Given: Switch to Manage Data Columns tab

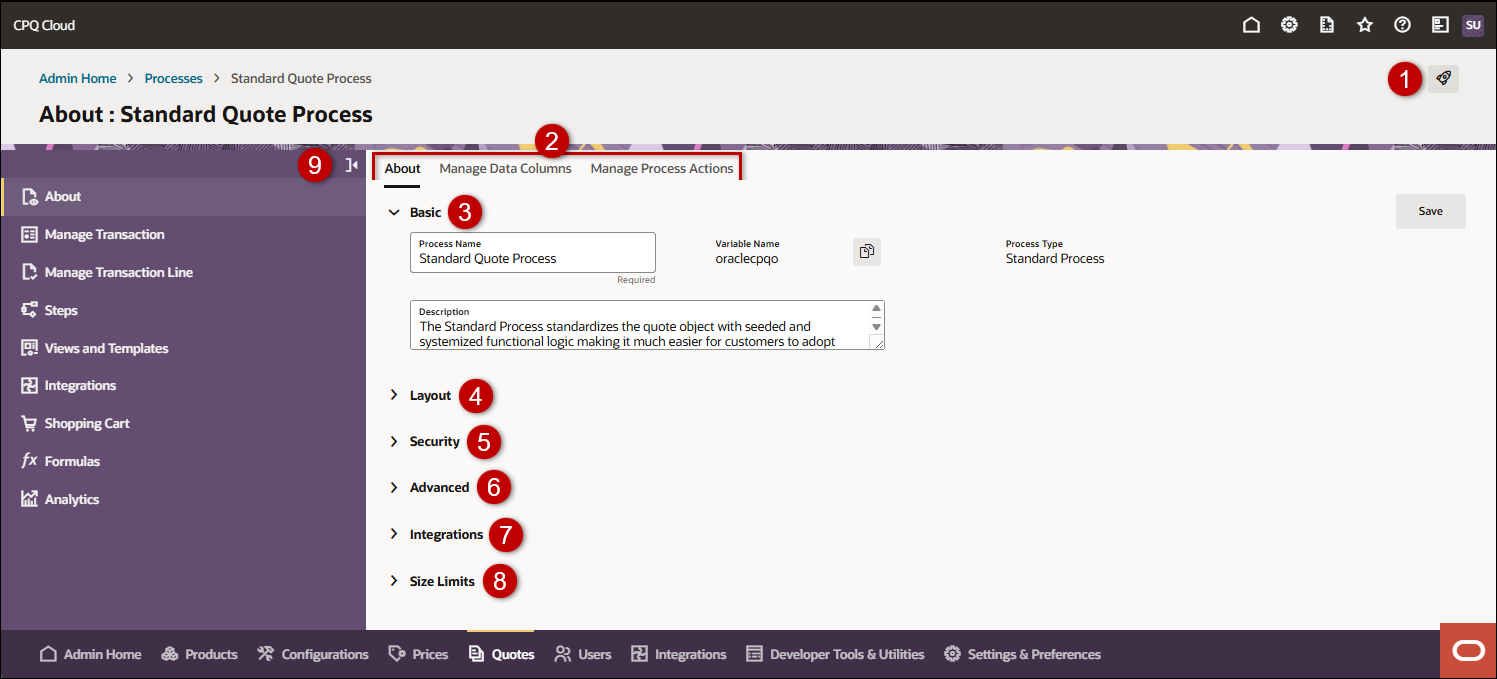Looking at the screenshot, I should (505, 168).
